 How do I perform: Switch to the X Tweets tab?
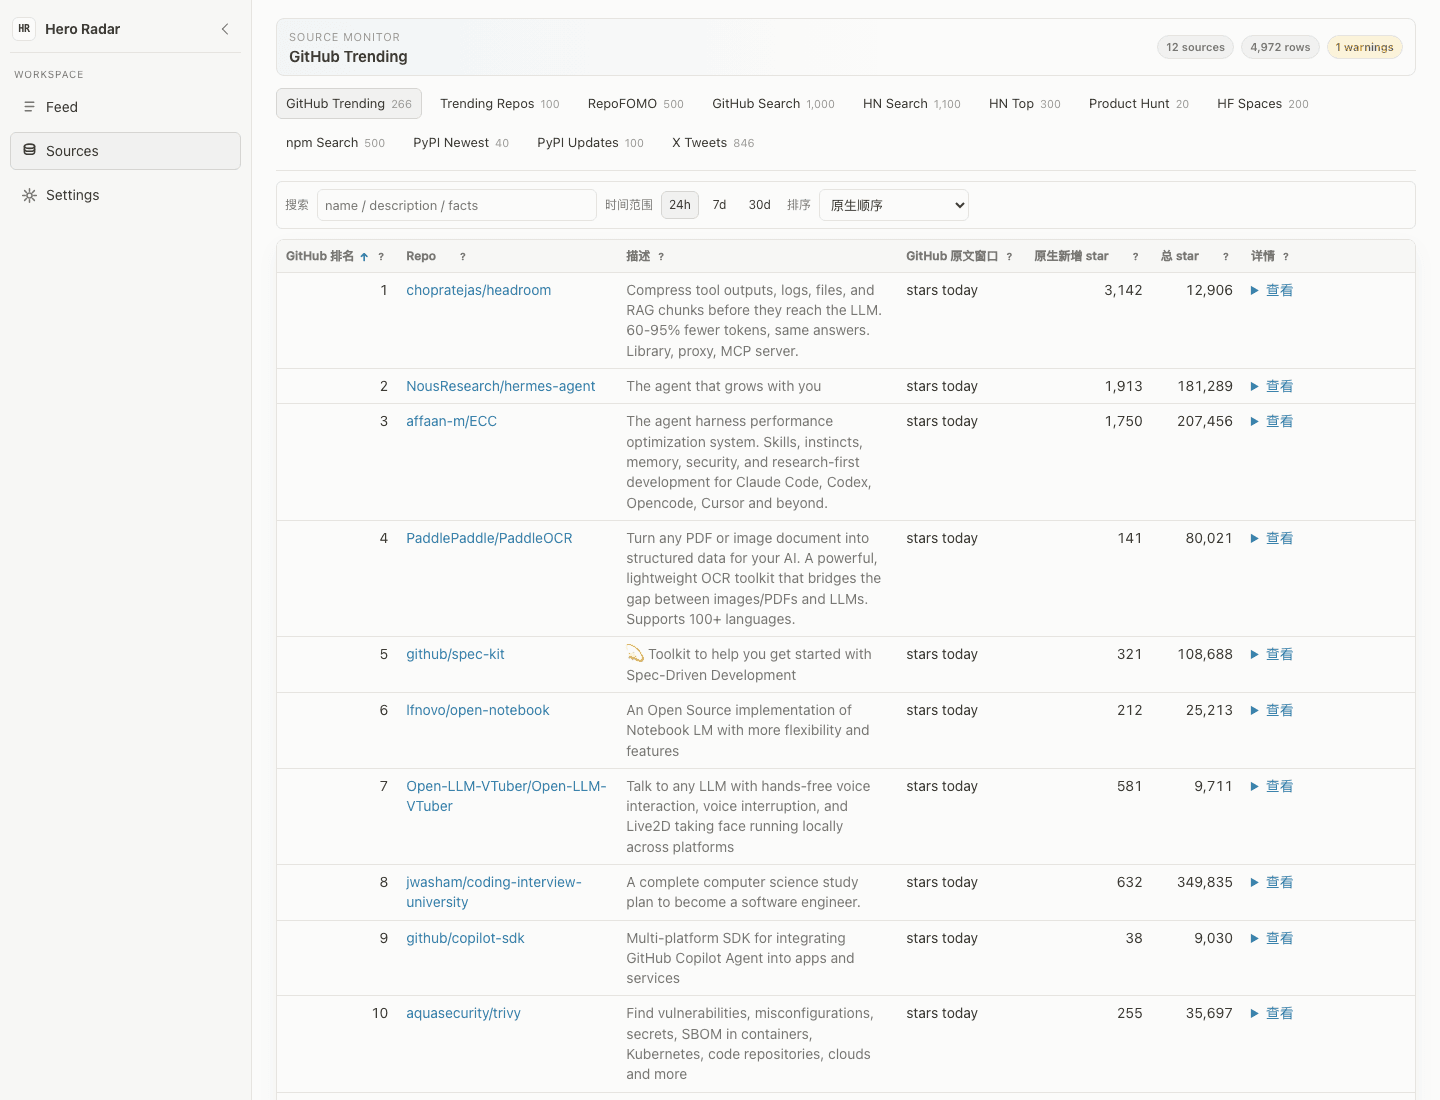point(713,143)
